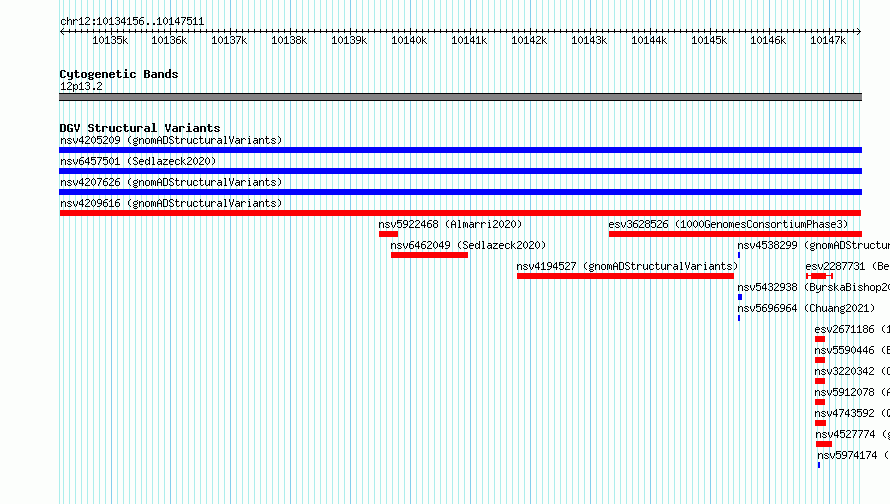The width and height of the screenshot is (890, 504).
Task: Click the 12p13.2 band label
Action: pyautogui.click(x=81, y=86)
